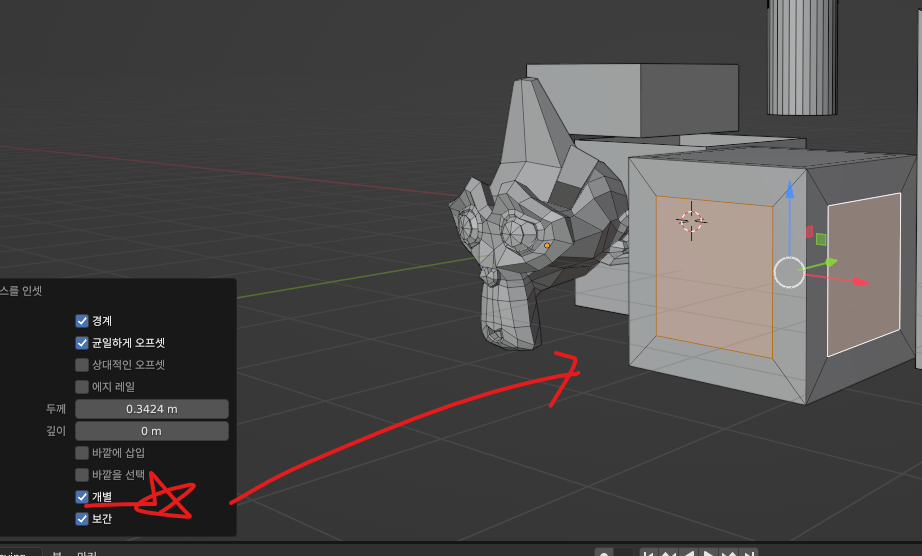Enable the 바깥에 삽입 checkbox
922x556 pixels.
(82, 453)
